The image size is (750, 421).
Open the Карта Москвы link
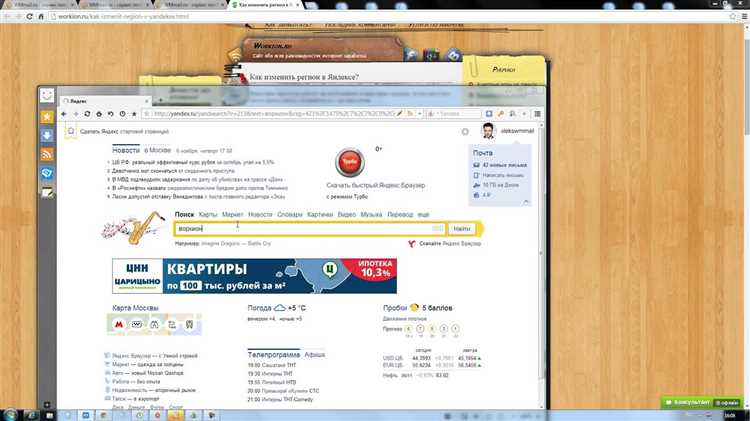[135, 308]
